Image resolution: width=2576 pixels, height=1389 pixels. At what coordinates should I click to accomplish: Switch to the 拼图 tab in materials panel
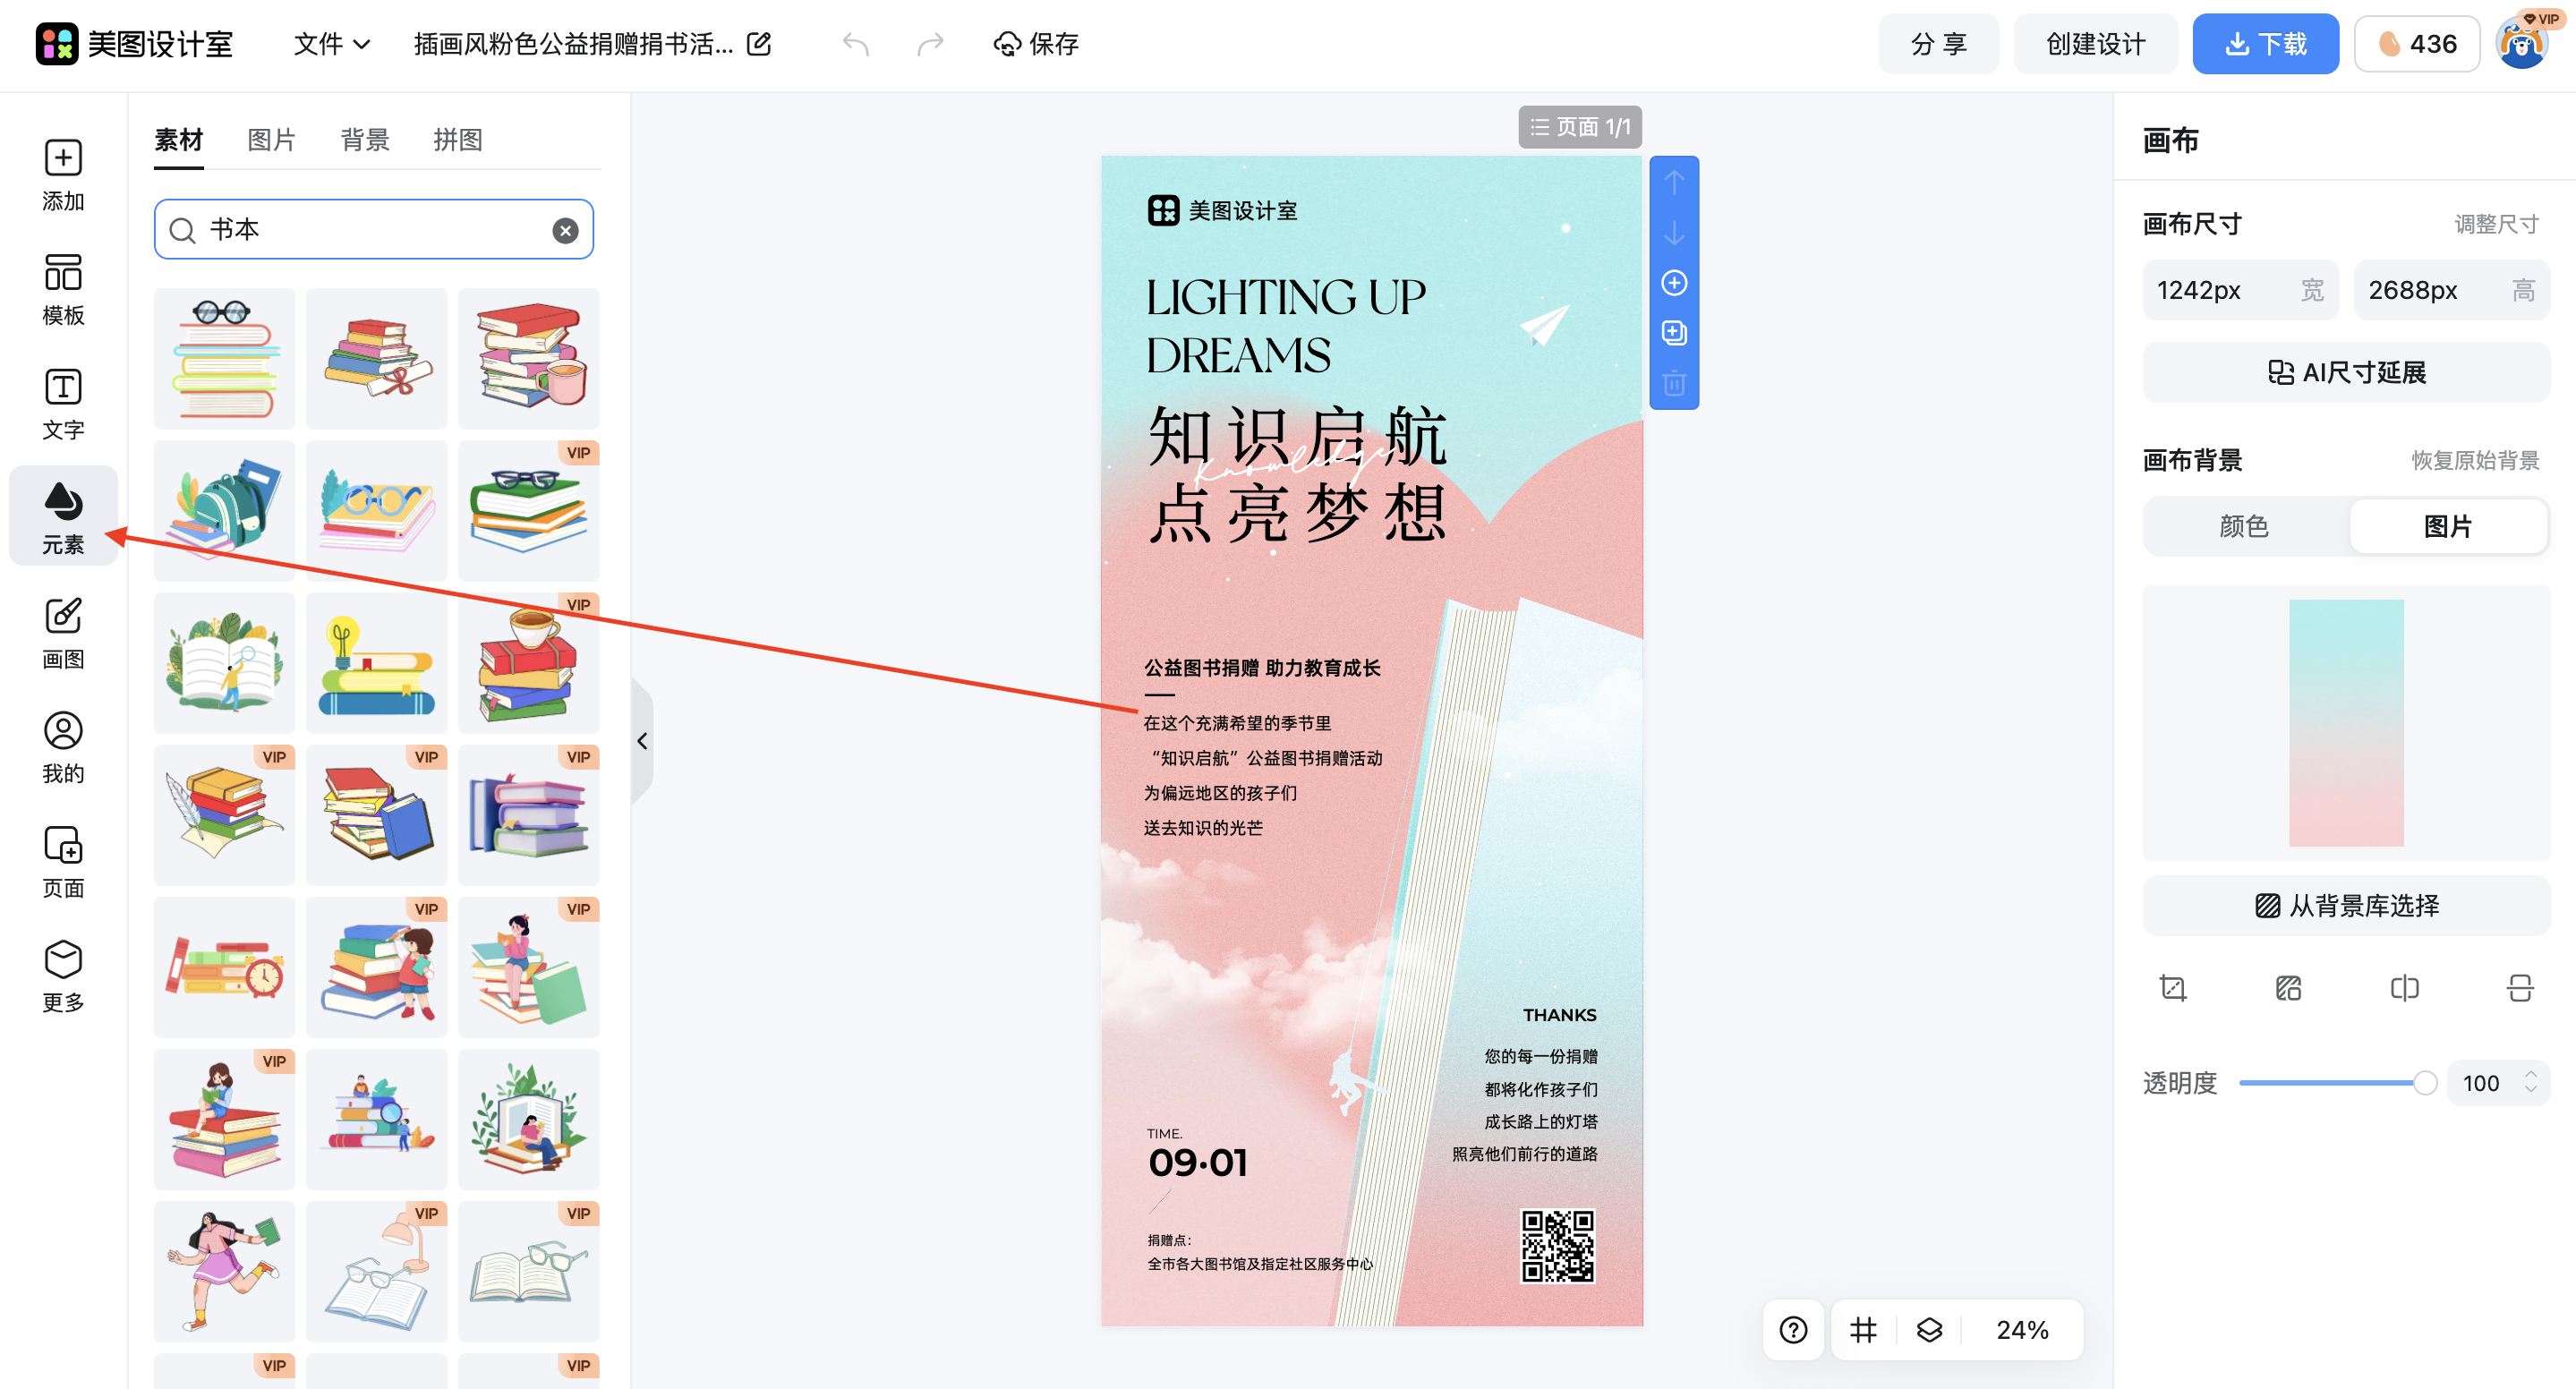457,140
